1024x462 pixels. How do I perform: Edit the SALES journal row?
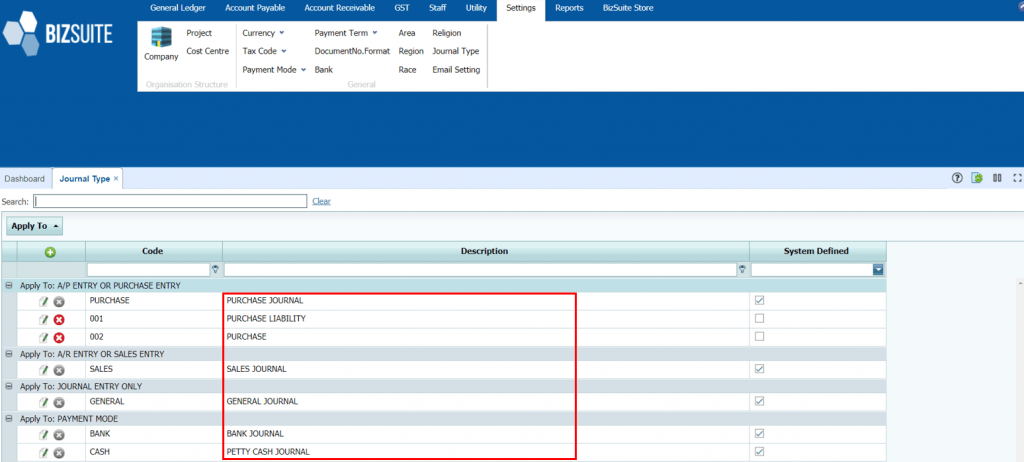[x=44, y=370]
